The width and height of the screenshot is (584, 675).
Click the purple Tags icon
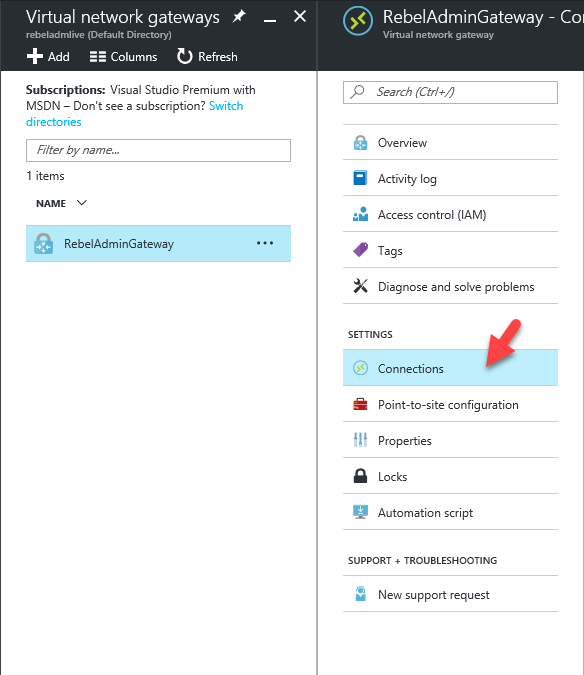point(361,250)
